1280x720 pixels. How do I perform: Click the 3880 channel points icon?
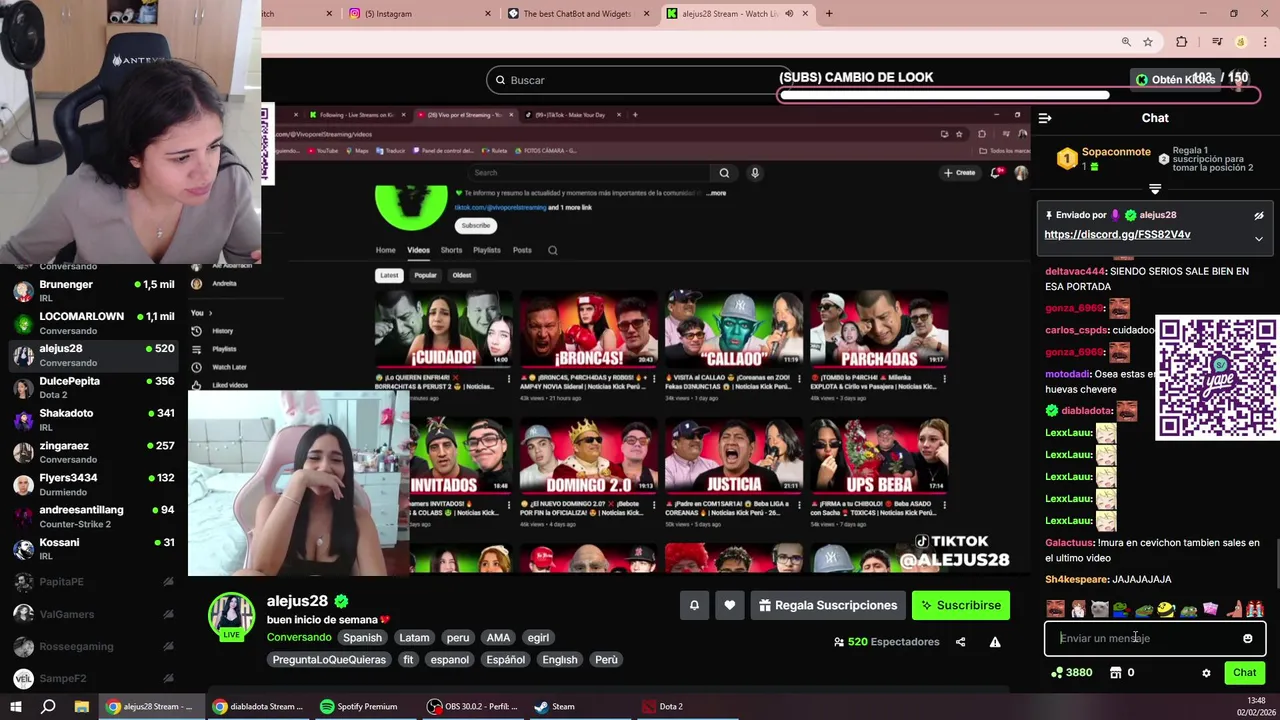(1057, 673)
